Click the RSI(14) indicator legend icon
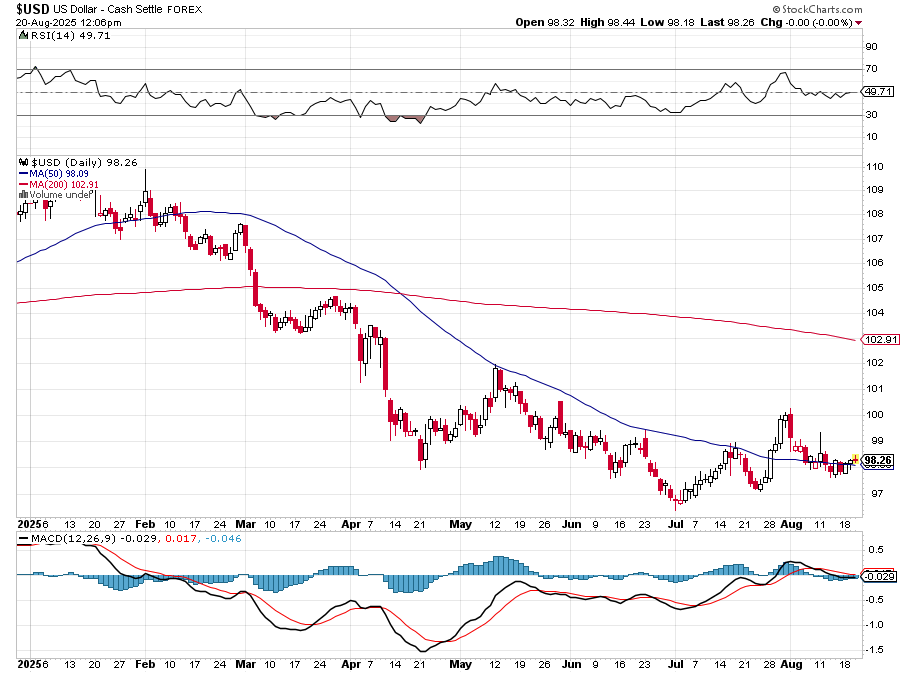The width and height of the screenshot is (900, 673). tap(23, 35)
